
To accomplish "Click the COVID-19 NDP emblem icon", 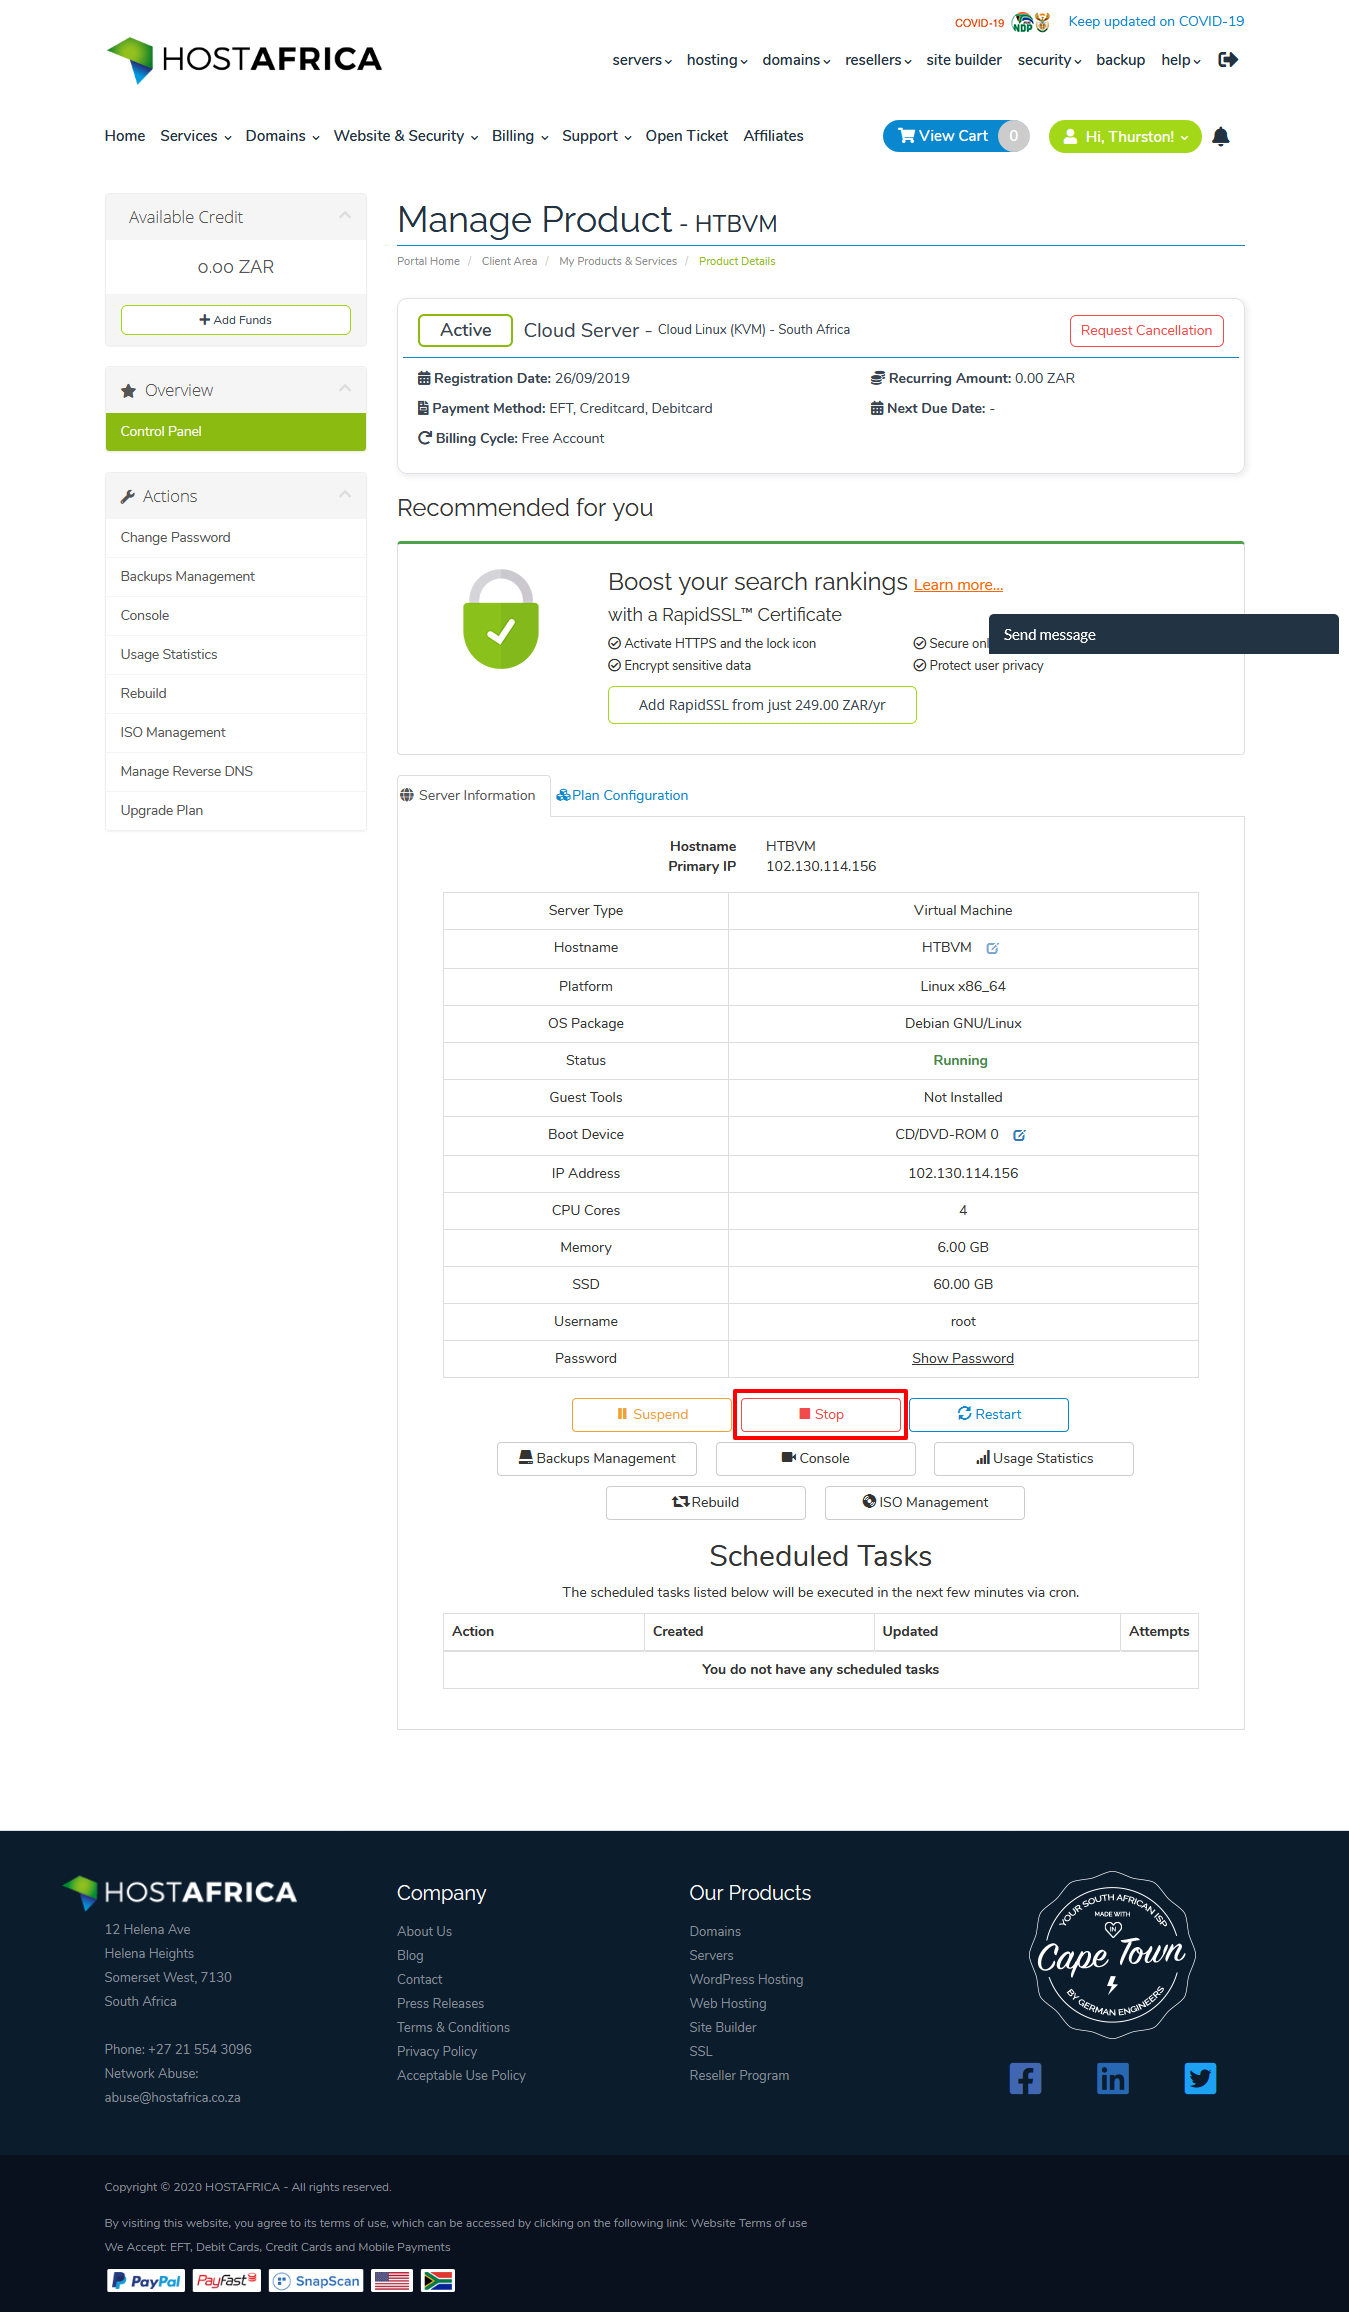I will tap(1031, 22).
